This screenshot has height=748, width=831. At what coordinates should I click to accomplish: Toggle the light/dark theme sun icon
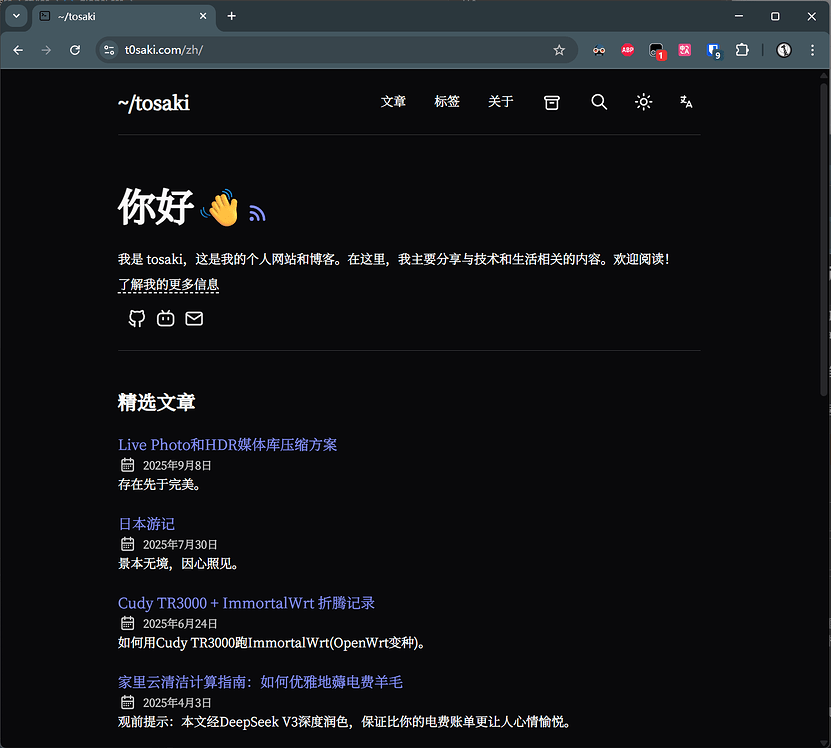click(x=643, y=102)
